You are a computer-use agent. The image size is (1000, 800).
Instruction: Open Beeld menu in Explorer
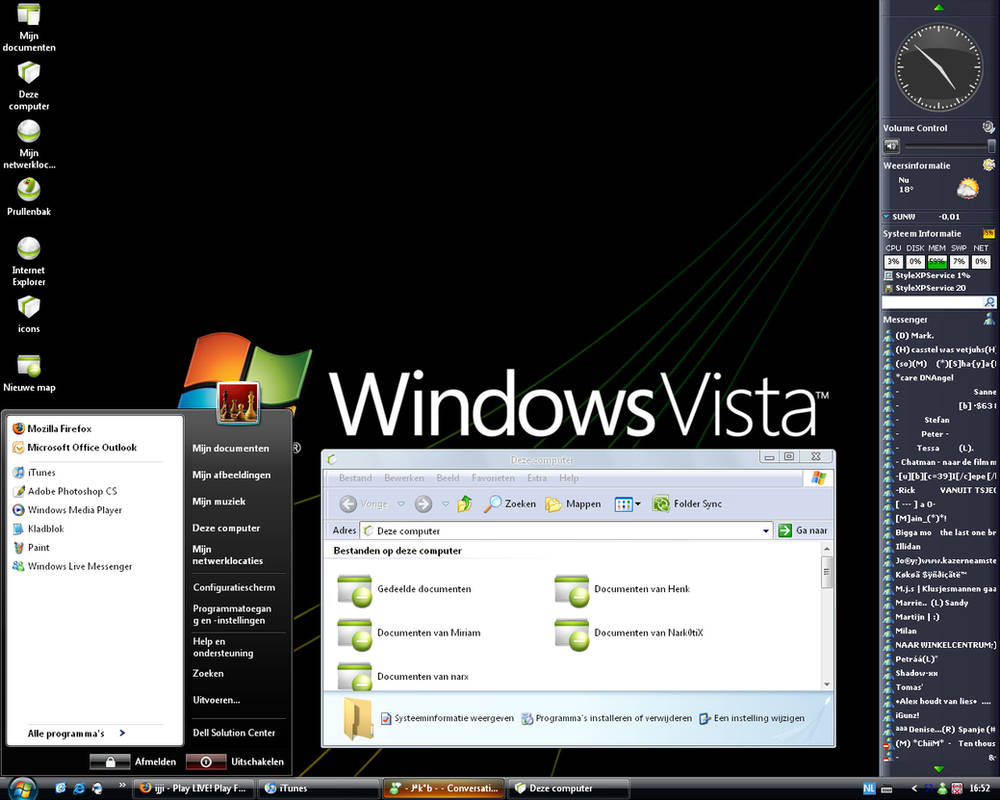[448, 478]
